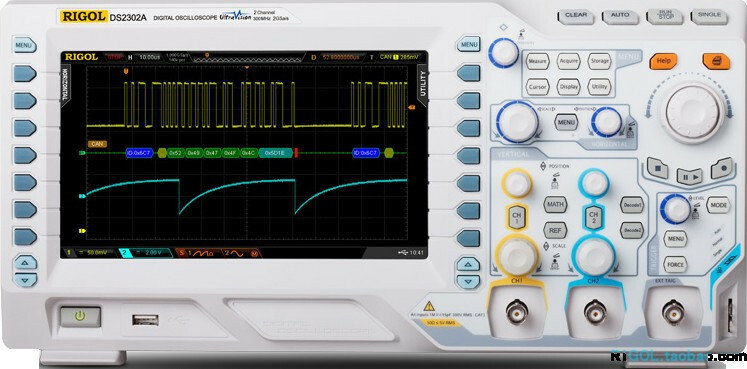747x369 pixels.
Task: Click the red STOP status indicator on screen
Action: (x=114, y=57)
